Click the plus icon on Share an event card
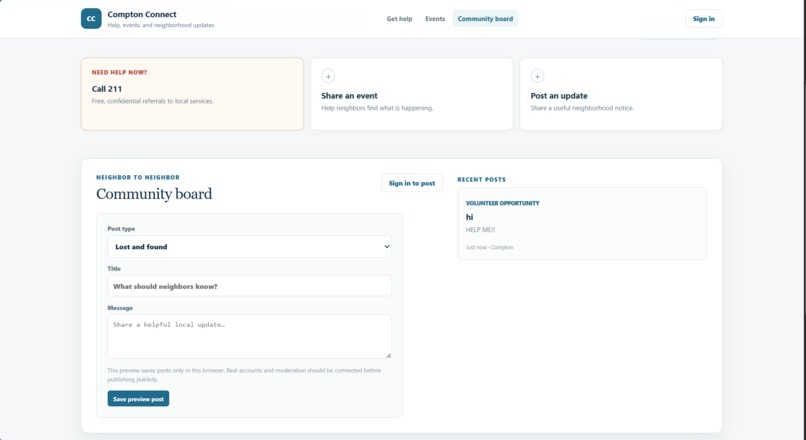The image size is (806, 440). tap(328, 76)
